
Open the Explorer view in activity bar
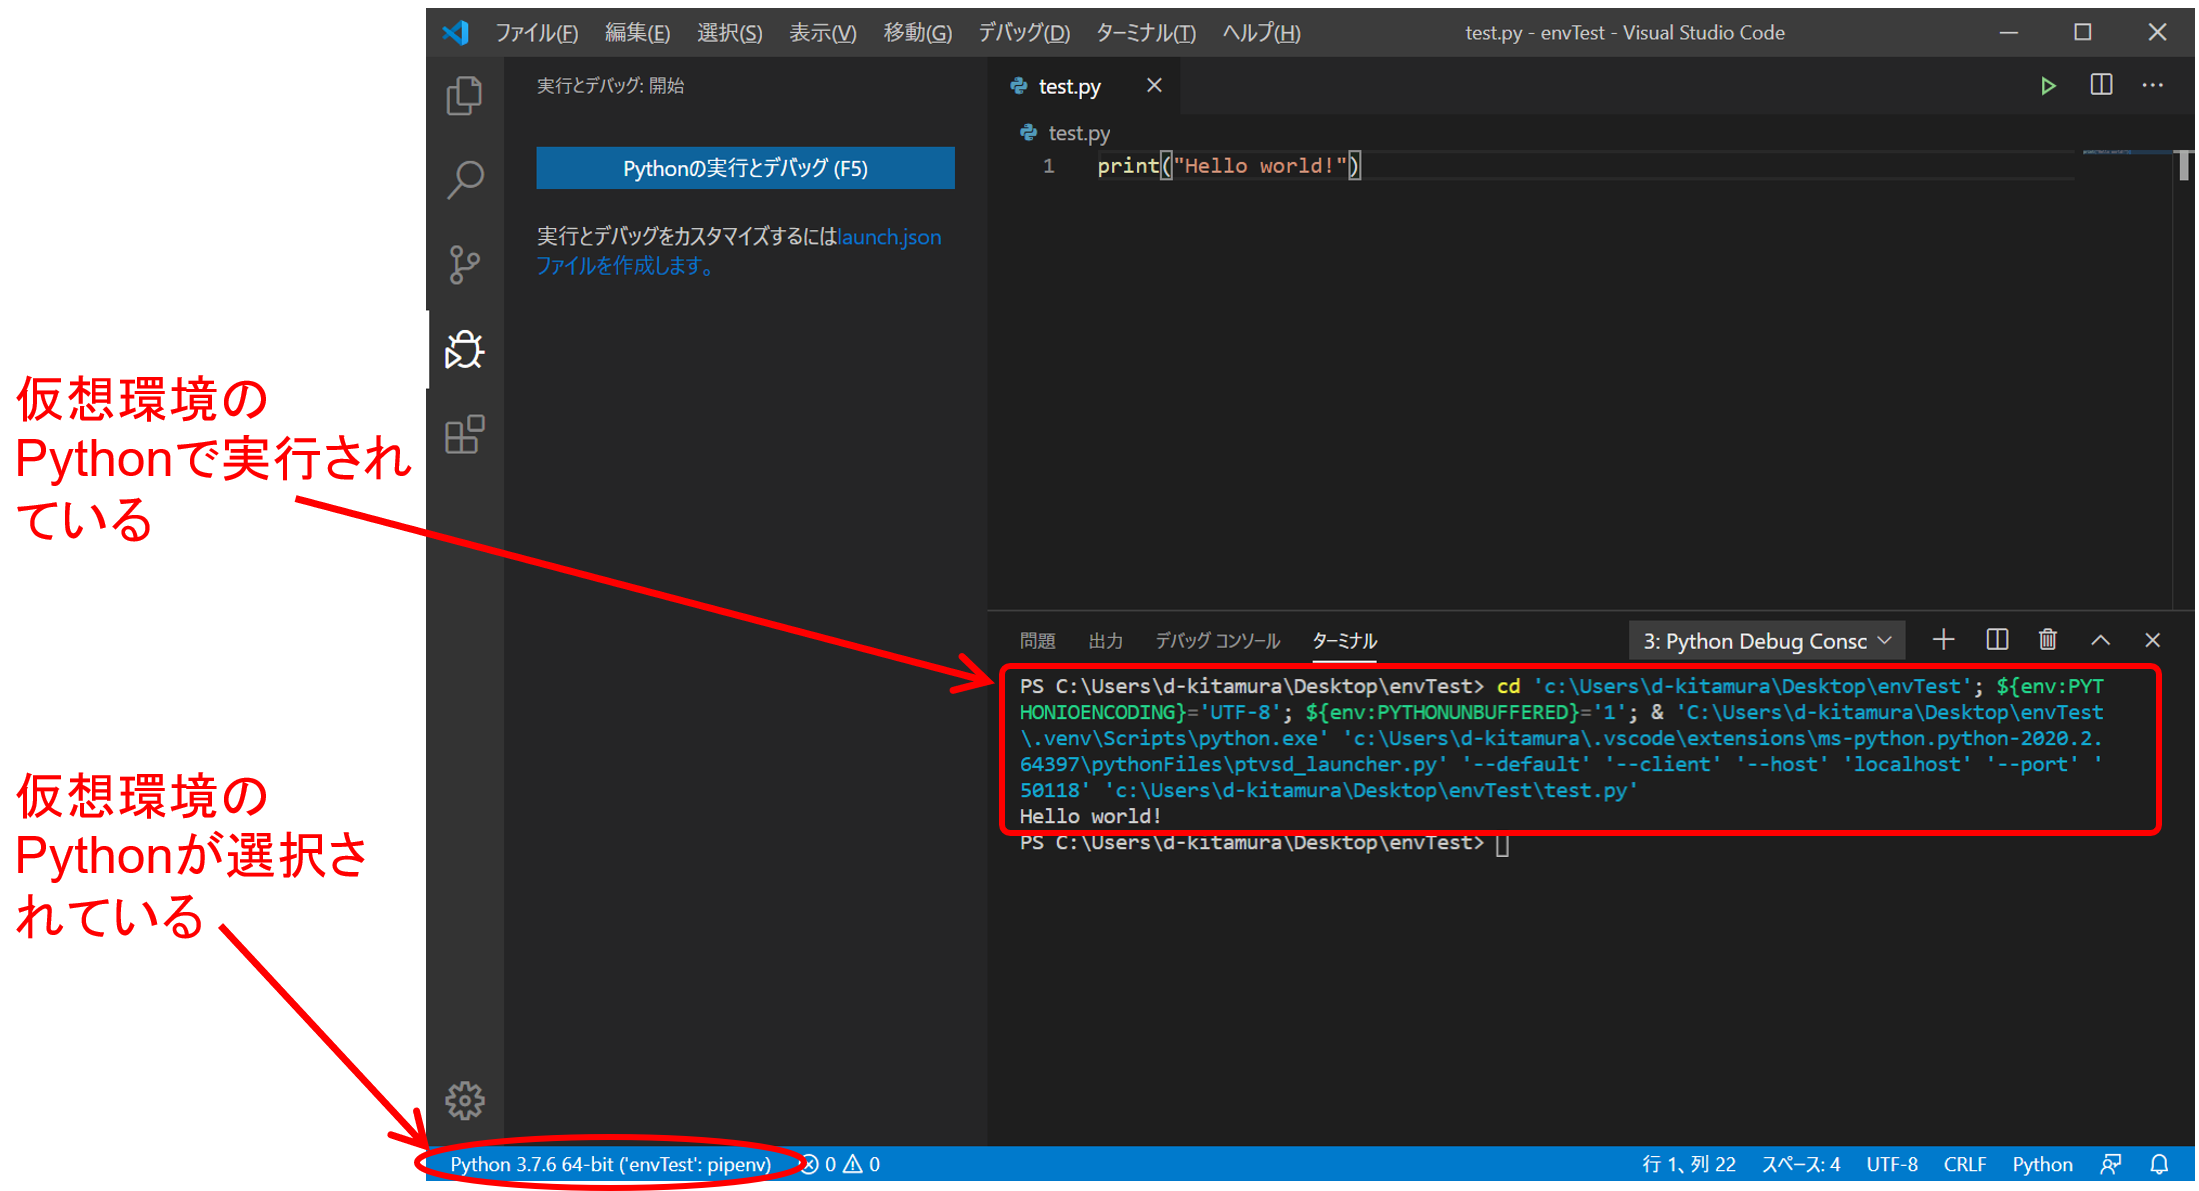(x=464, y=96)
